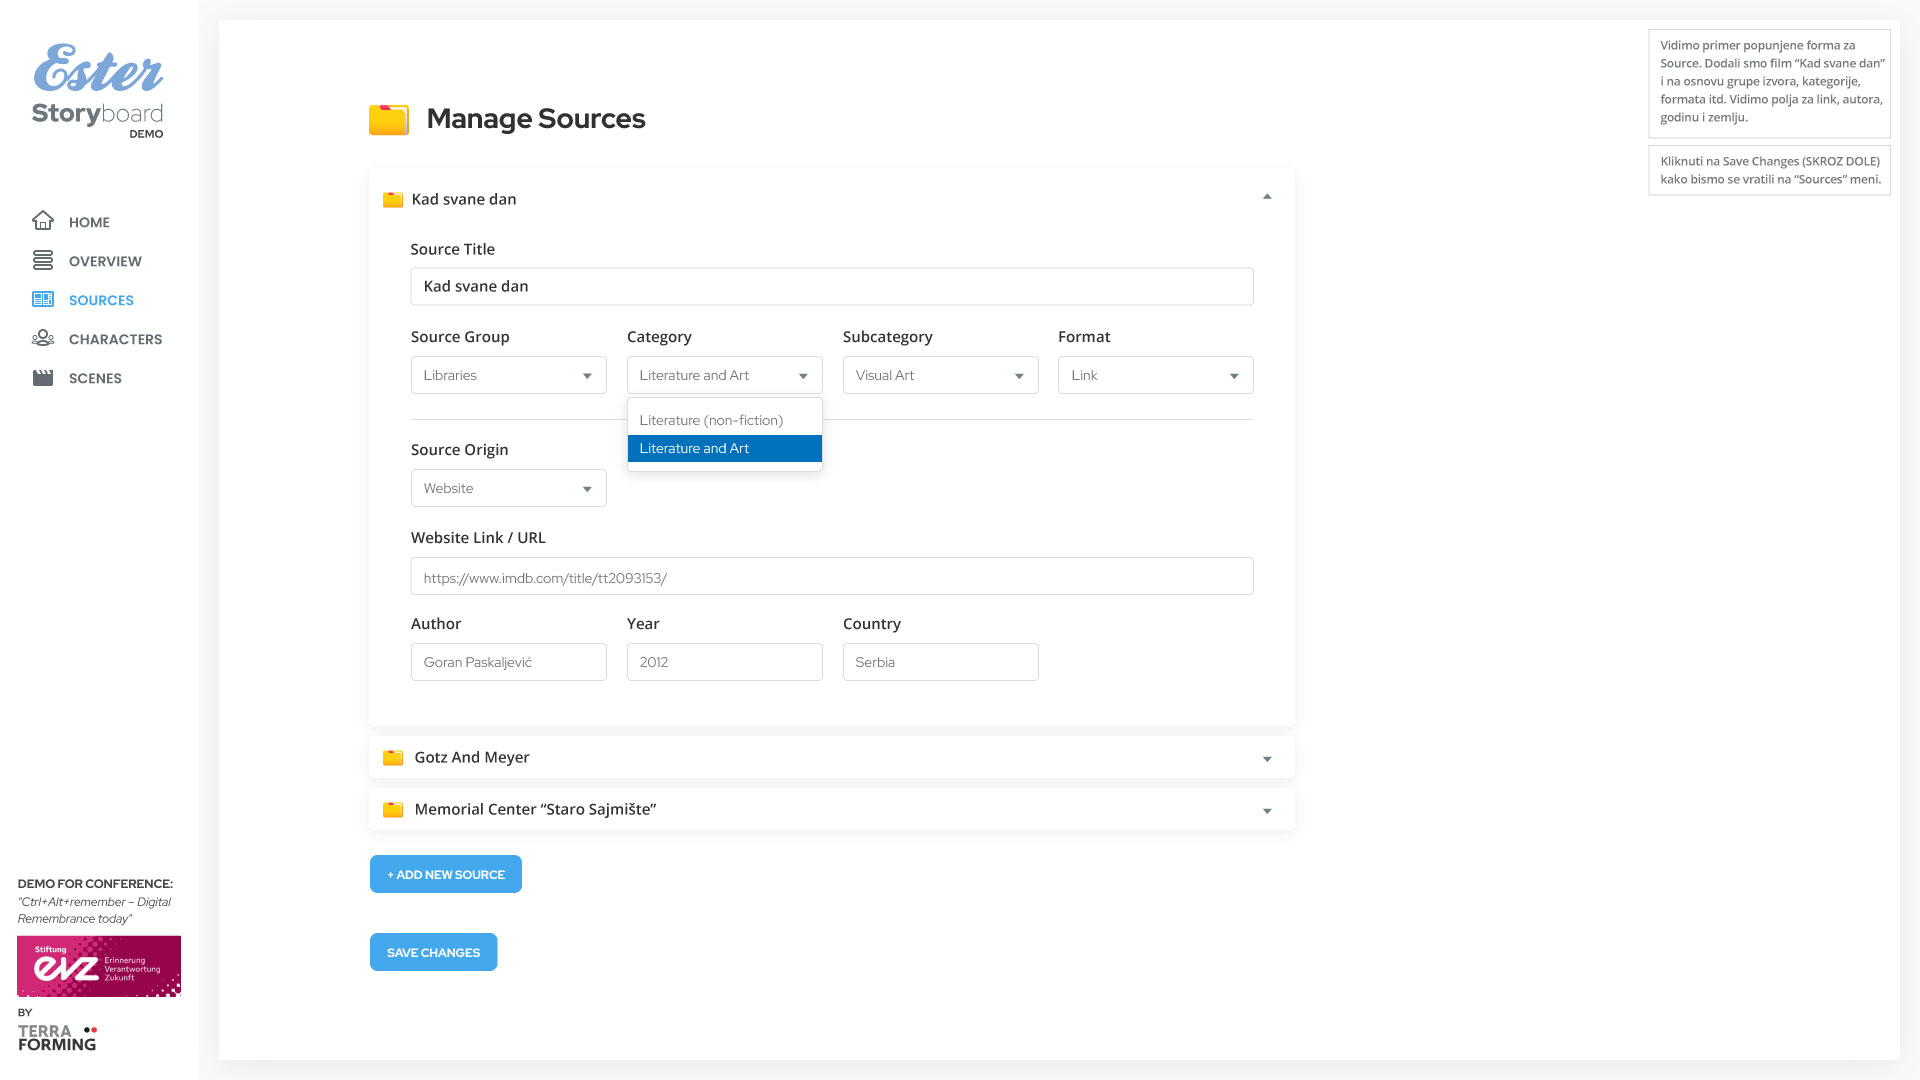The width and height of the screenshot is (1920, 1080).
Task: Click the Save Changes button
Action: pos(433,952)
